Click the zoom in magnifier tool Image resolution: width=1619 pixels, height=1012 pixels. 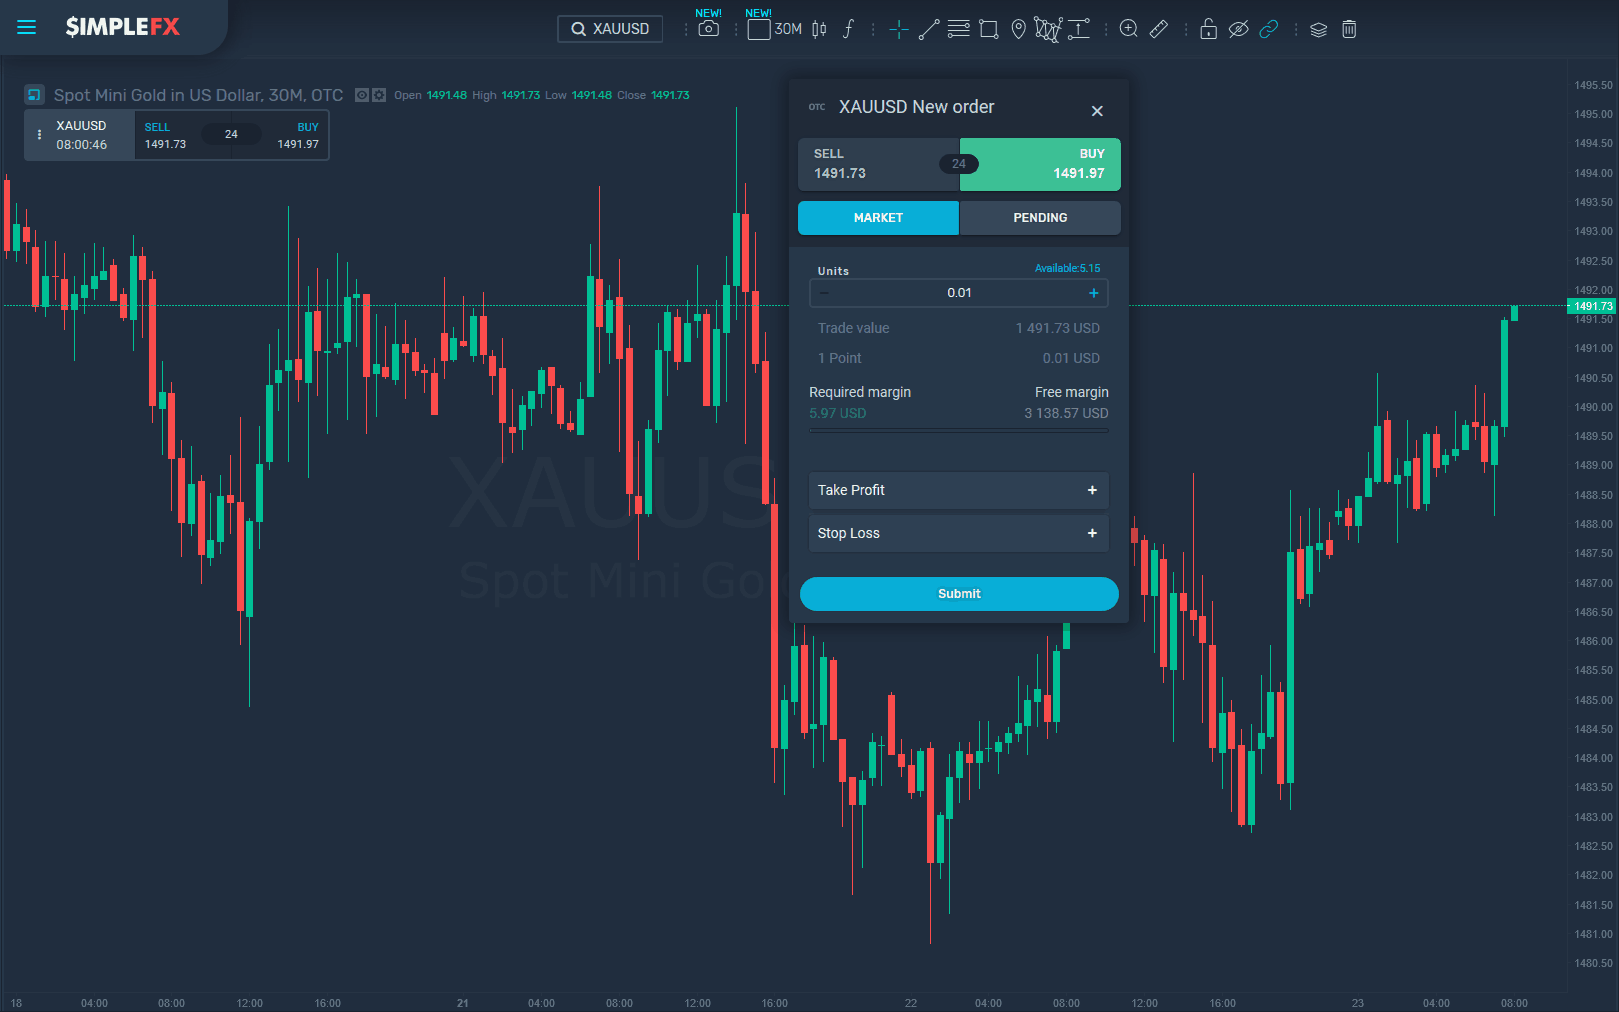1128,29
